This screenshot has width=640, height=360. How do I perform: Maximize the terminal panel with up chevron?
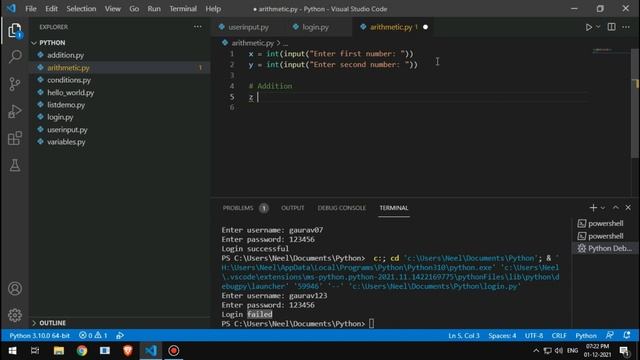(x=616, y=208)
